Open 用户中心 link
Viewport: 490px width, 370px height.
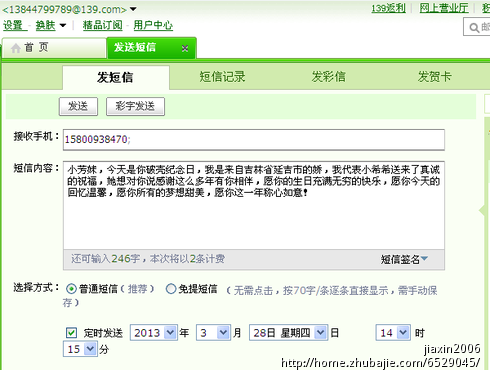coord(153,25)
